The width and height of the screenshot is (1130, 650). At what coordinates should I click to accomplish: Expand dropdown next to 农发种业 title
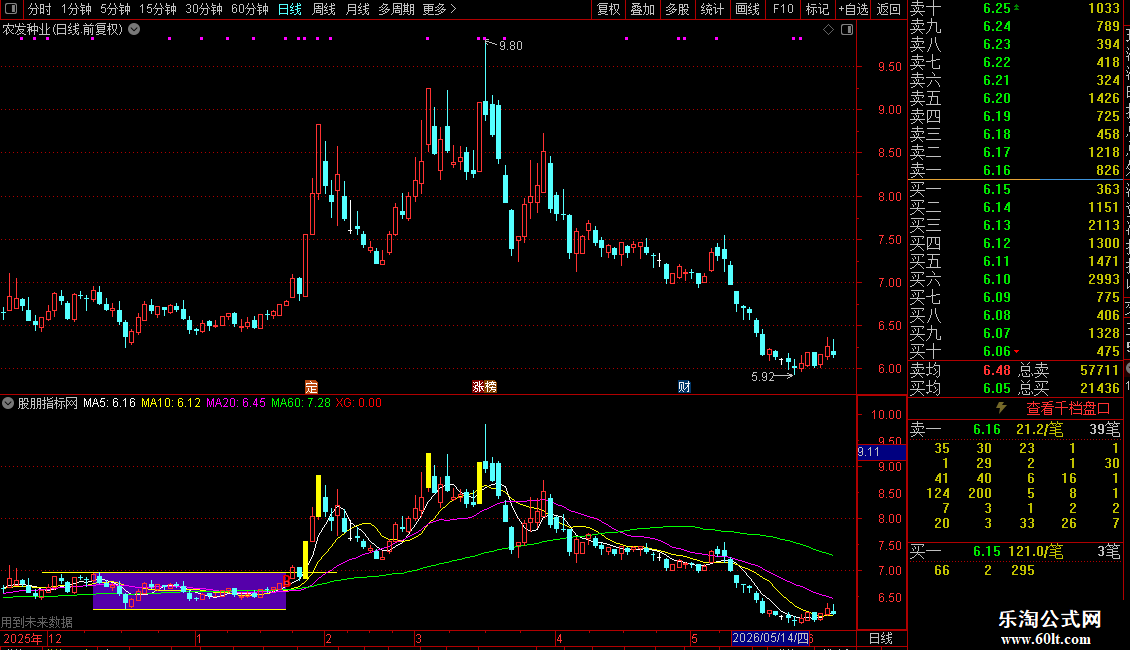(x=134, y=30)
